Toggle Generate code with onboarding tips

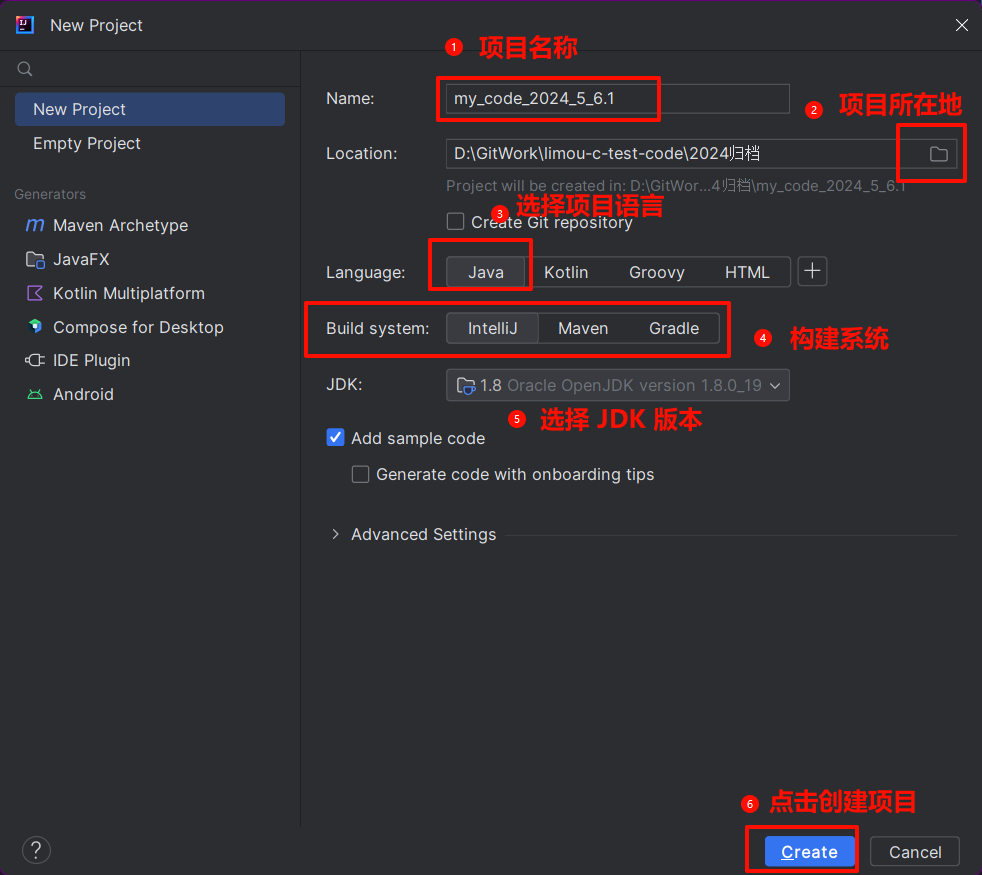(361, 475)
